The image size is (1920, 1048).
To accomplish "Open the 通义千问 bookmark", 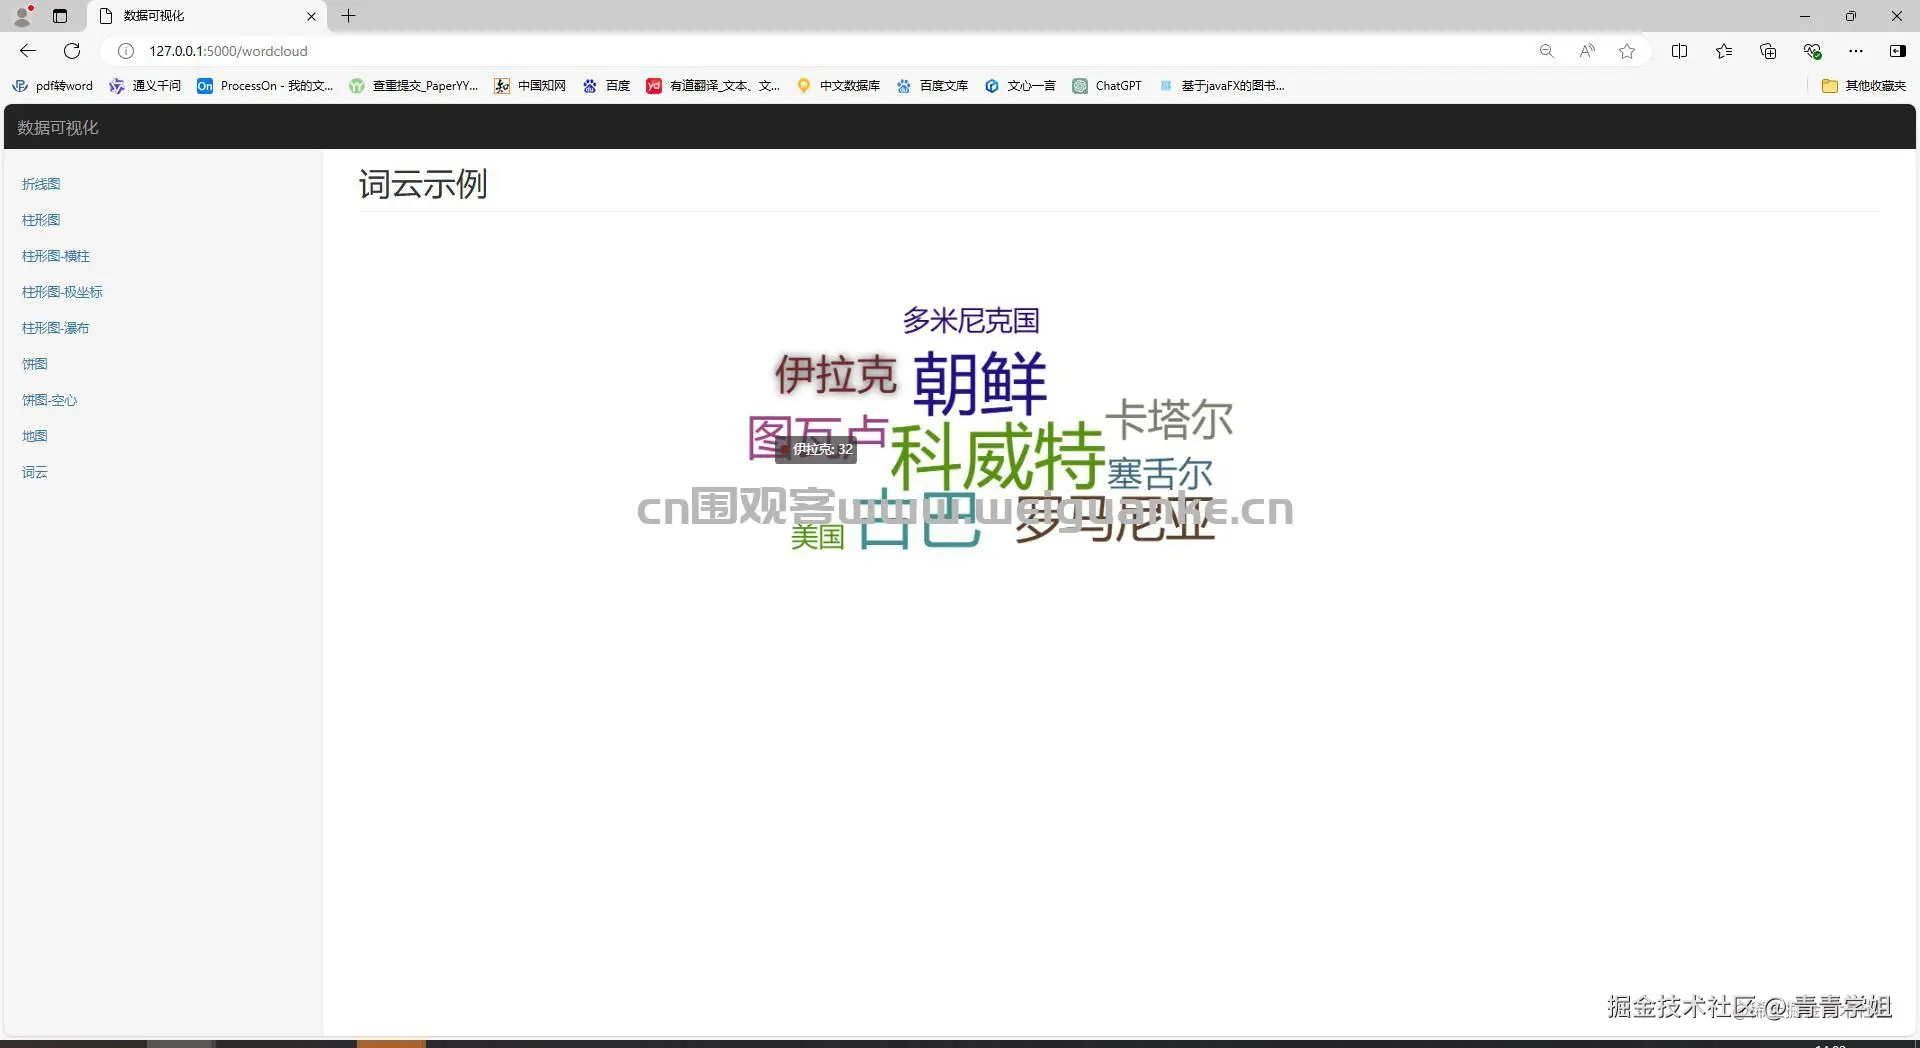I will point(145,86).
